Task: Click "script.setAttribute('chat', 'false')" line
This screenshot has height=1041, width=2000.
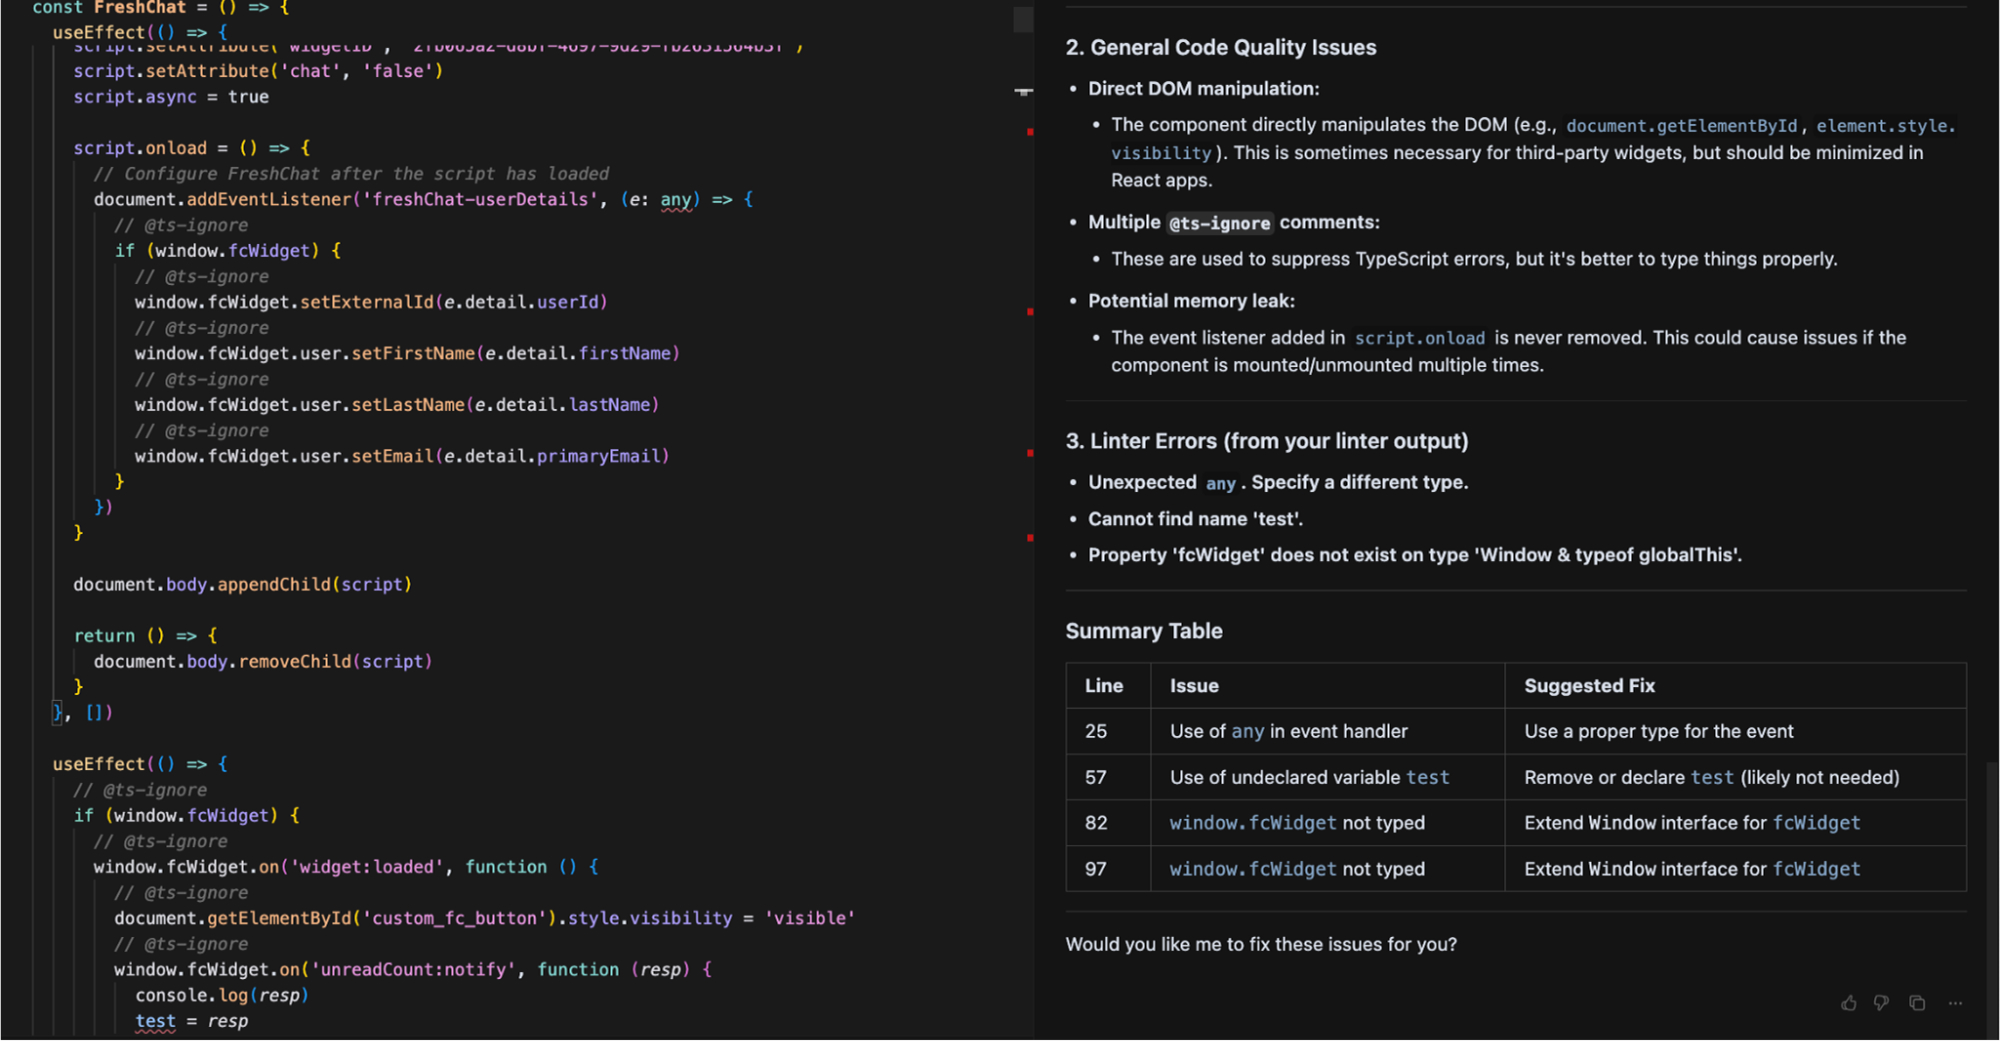Action: click(258, 71)
